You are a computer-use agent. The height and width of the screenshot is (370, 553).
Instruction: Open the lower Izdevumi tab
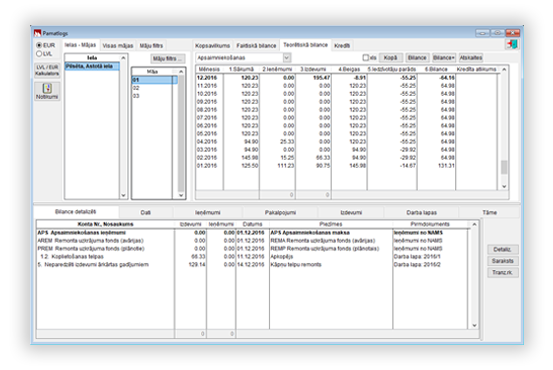point(351,213)
